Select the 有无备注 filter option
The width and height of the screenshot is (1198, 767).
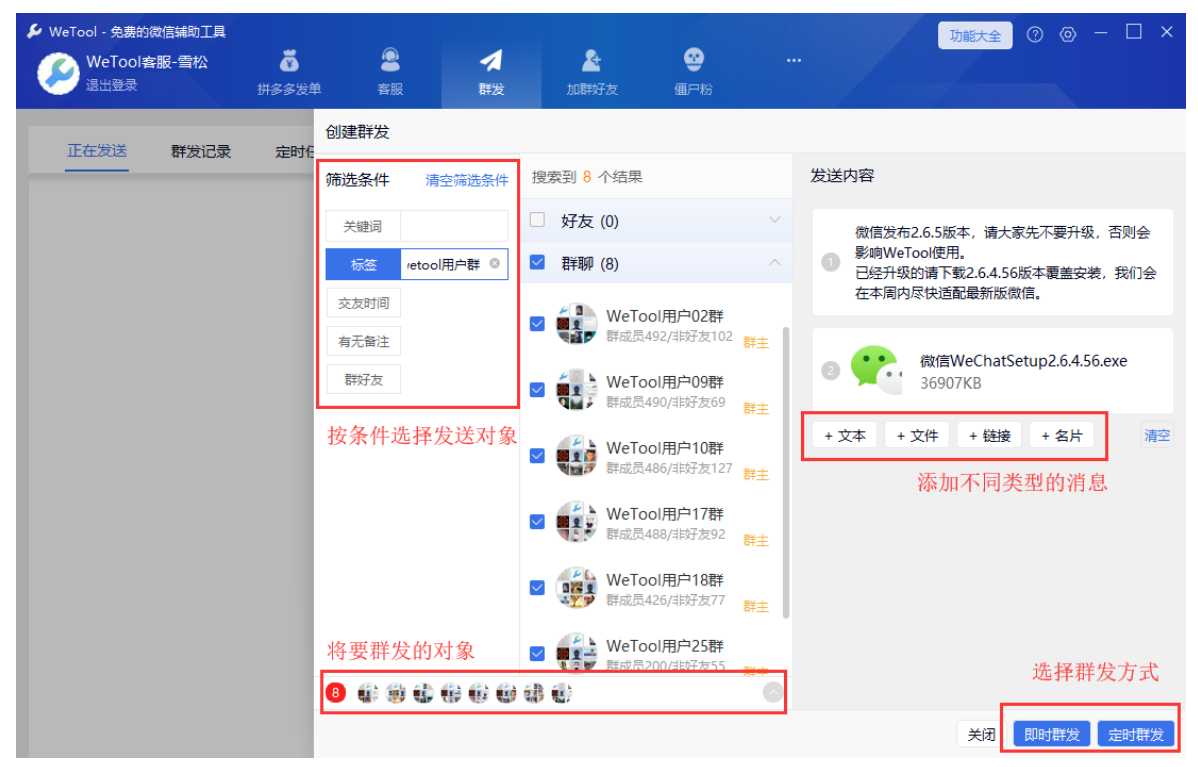coord(363,341)
